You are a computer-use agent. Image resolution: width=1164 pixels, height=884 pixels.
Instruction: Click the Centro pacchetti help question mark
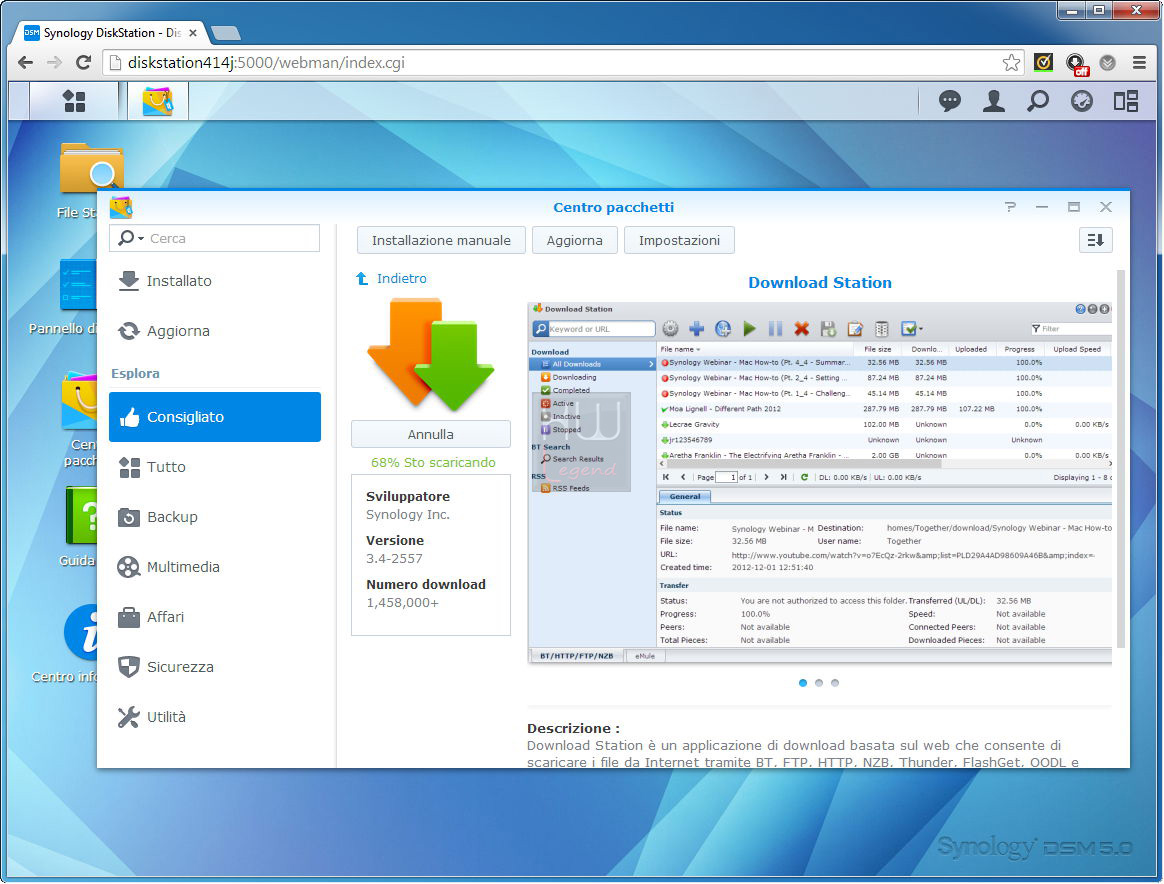[x=1010, y=207]
